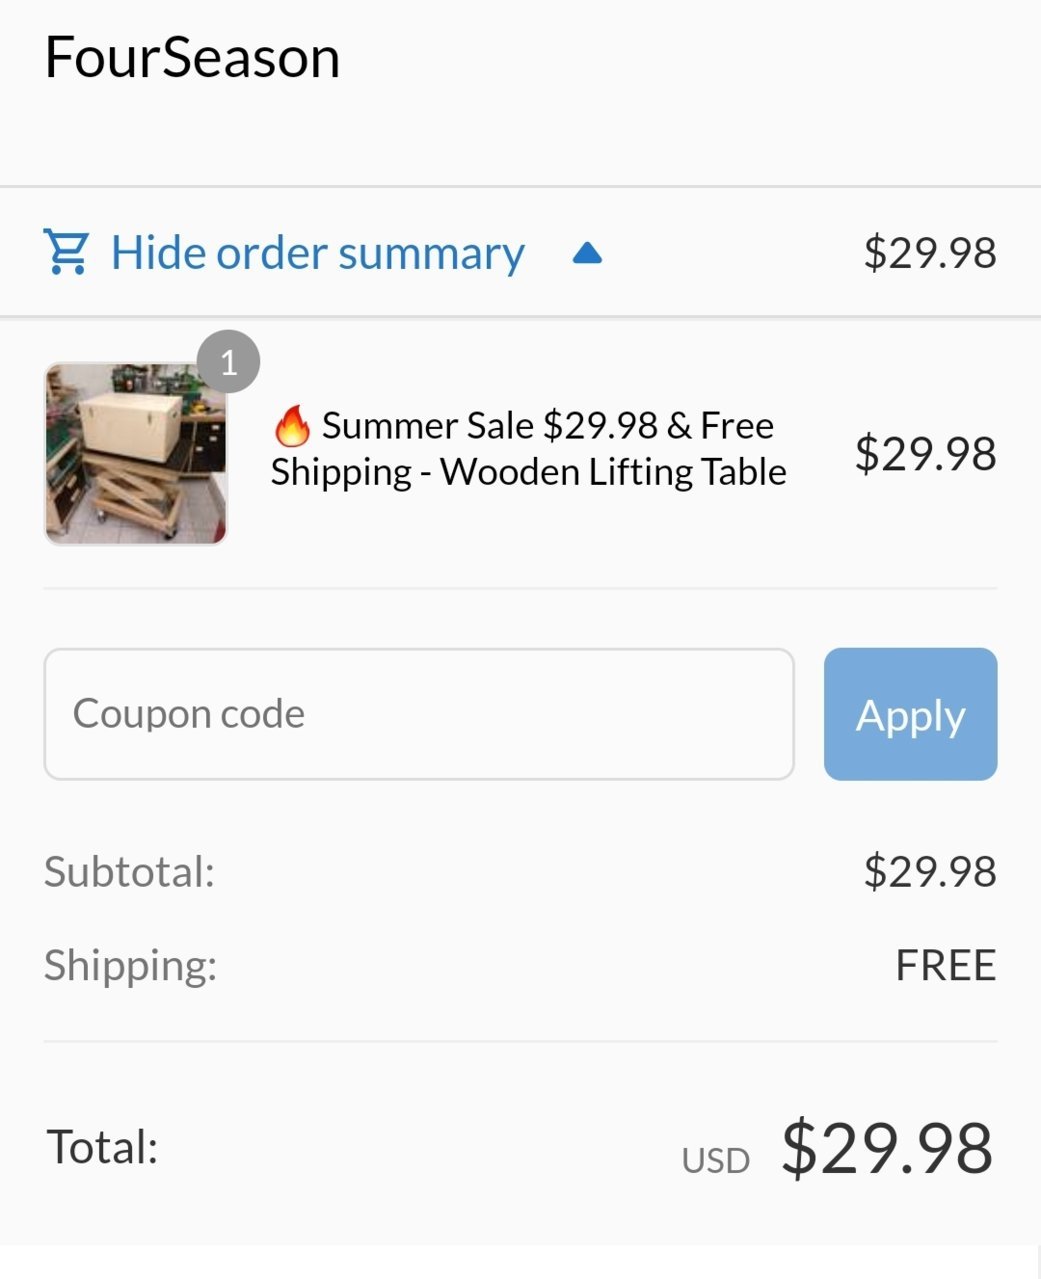
Task: Apply the coupon code
Action: pos(910,714)
